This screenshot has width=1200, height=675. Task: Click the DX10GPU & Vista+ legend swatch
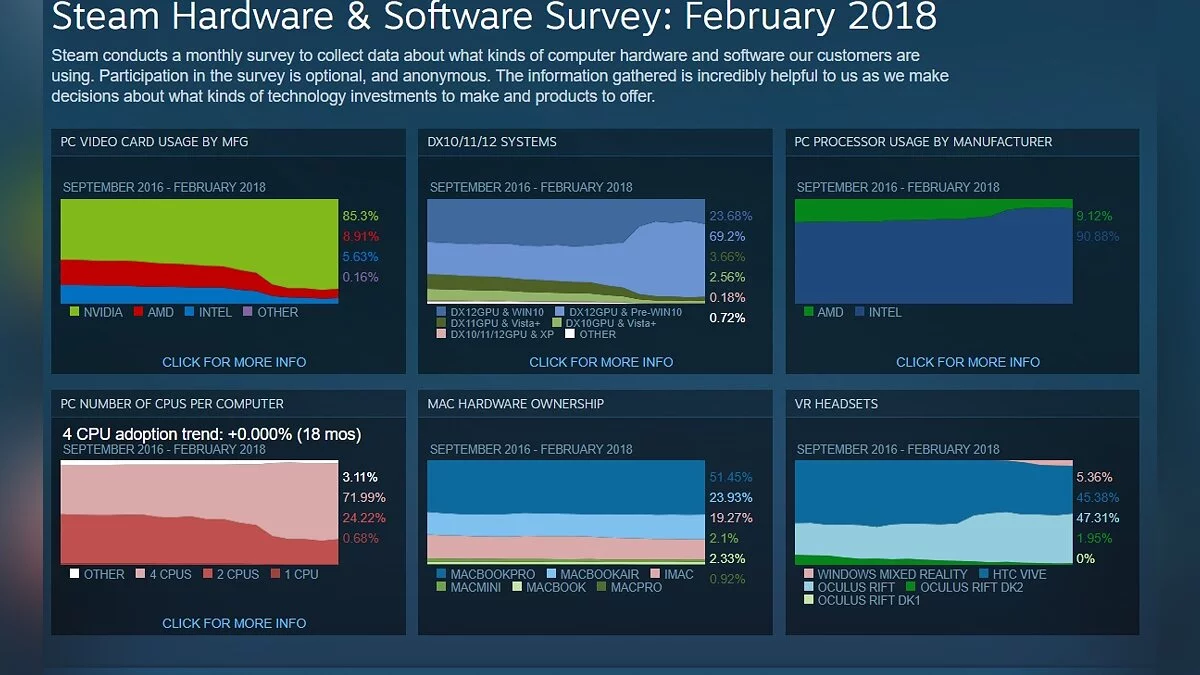click(x=555, y=323)
